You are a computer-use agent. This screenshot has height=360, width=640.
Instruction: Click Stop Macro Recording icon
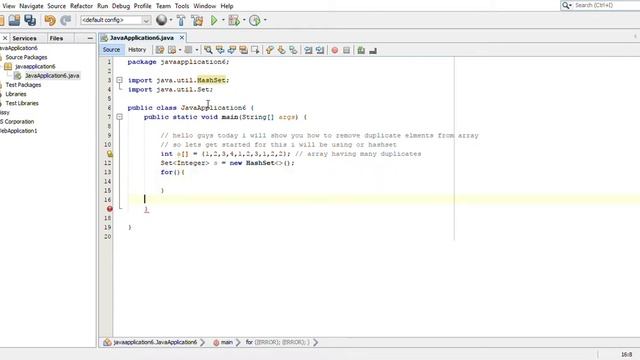pyautogui.click(x=347, y=50)
